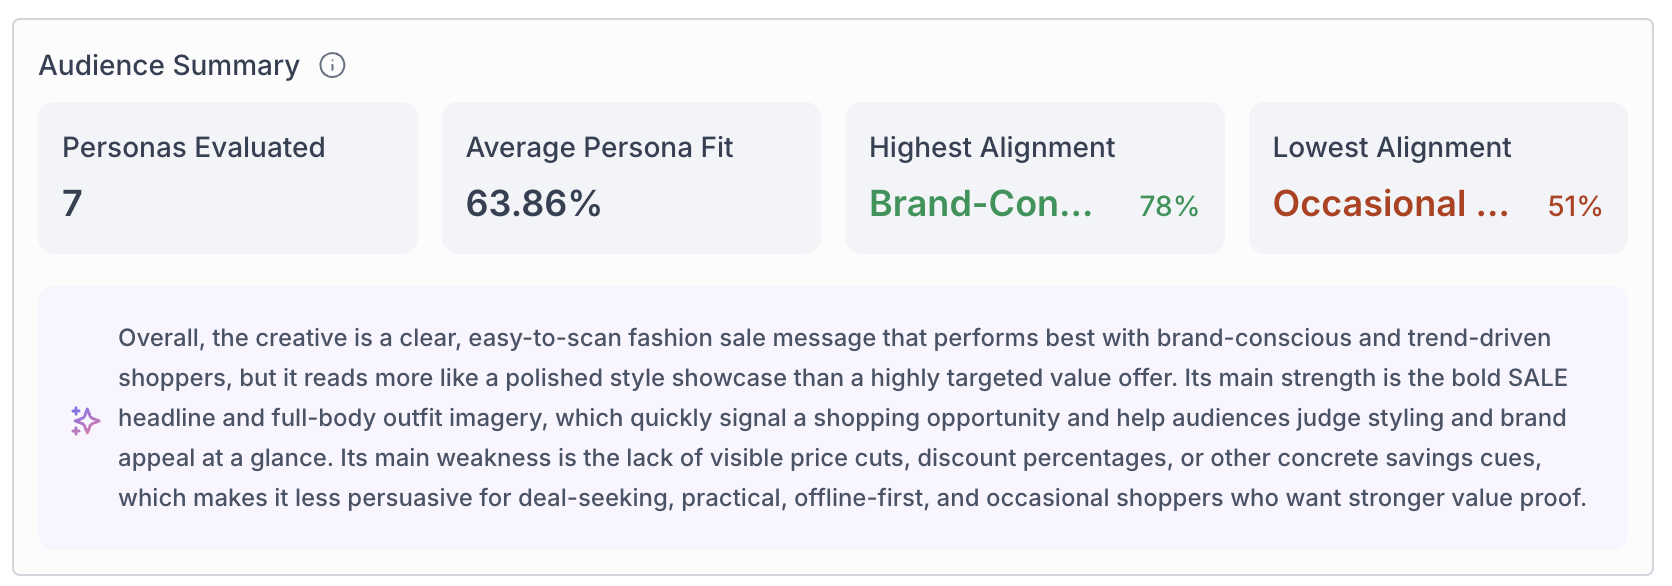Expand the truncated Occasional ... persona name
The width and height of the screenshot is (1672, 586).
point(1391,203)
